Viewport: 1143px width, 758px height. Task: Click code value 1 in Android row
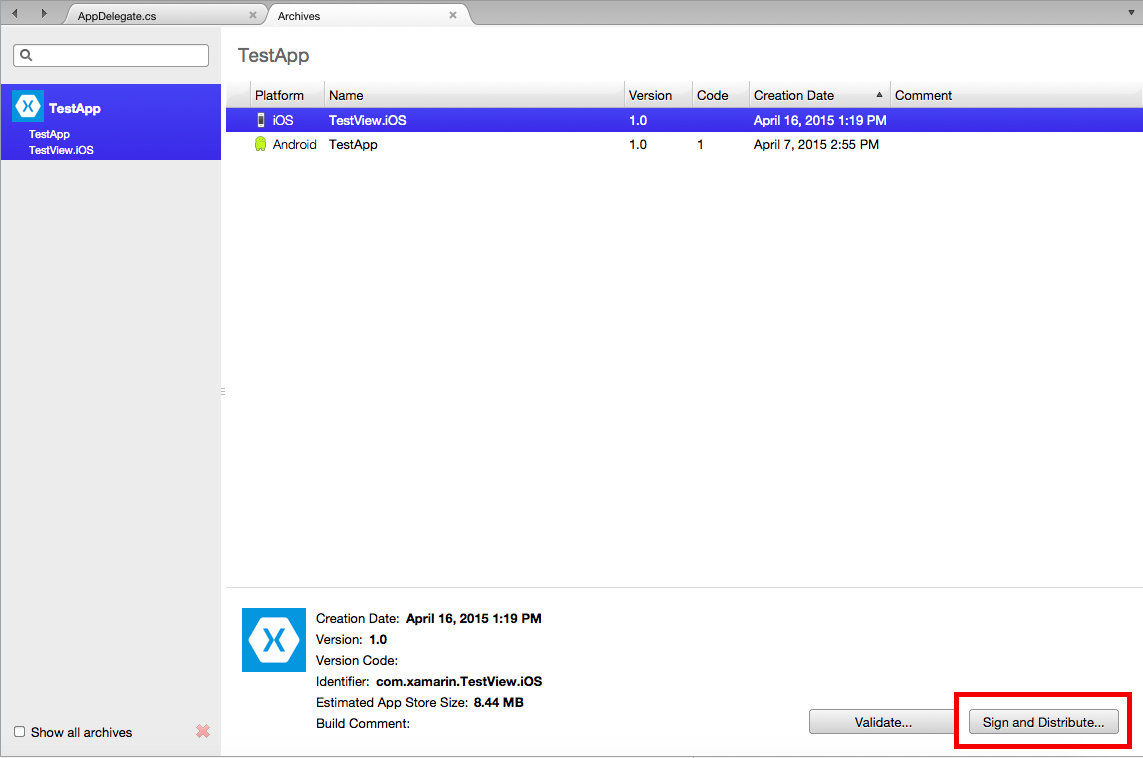pos(701,144)
